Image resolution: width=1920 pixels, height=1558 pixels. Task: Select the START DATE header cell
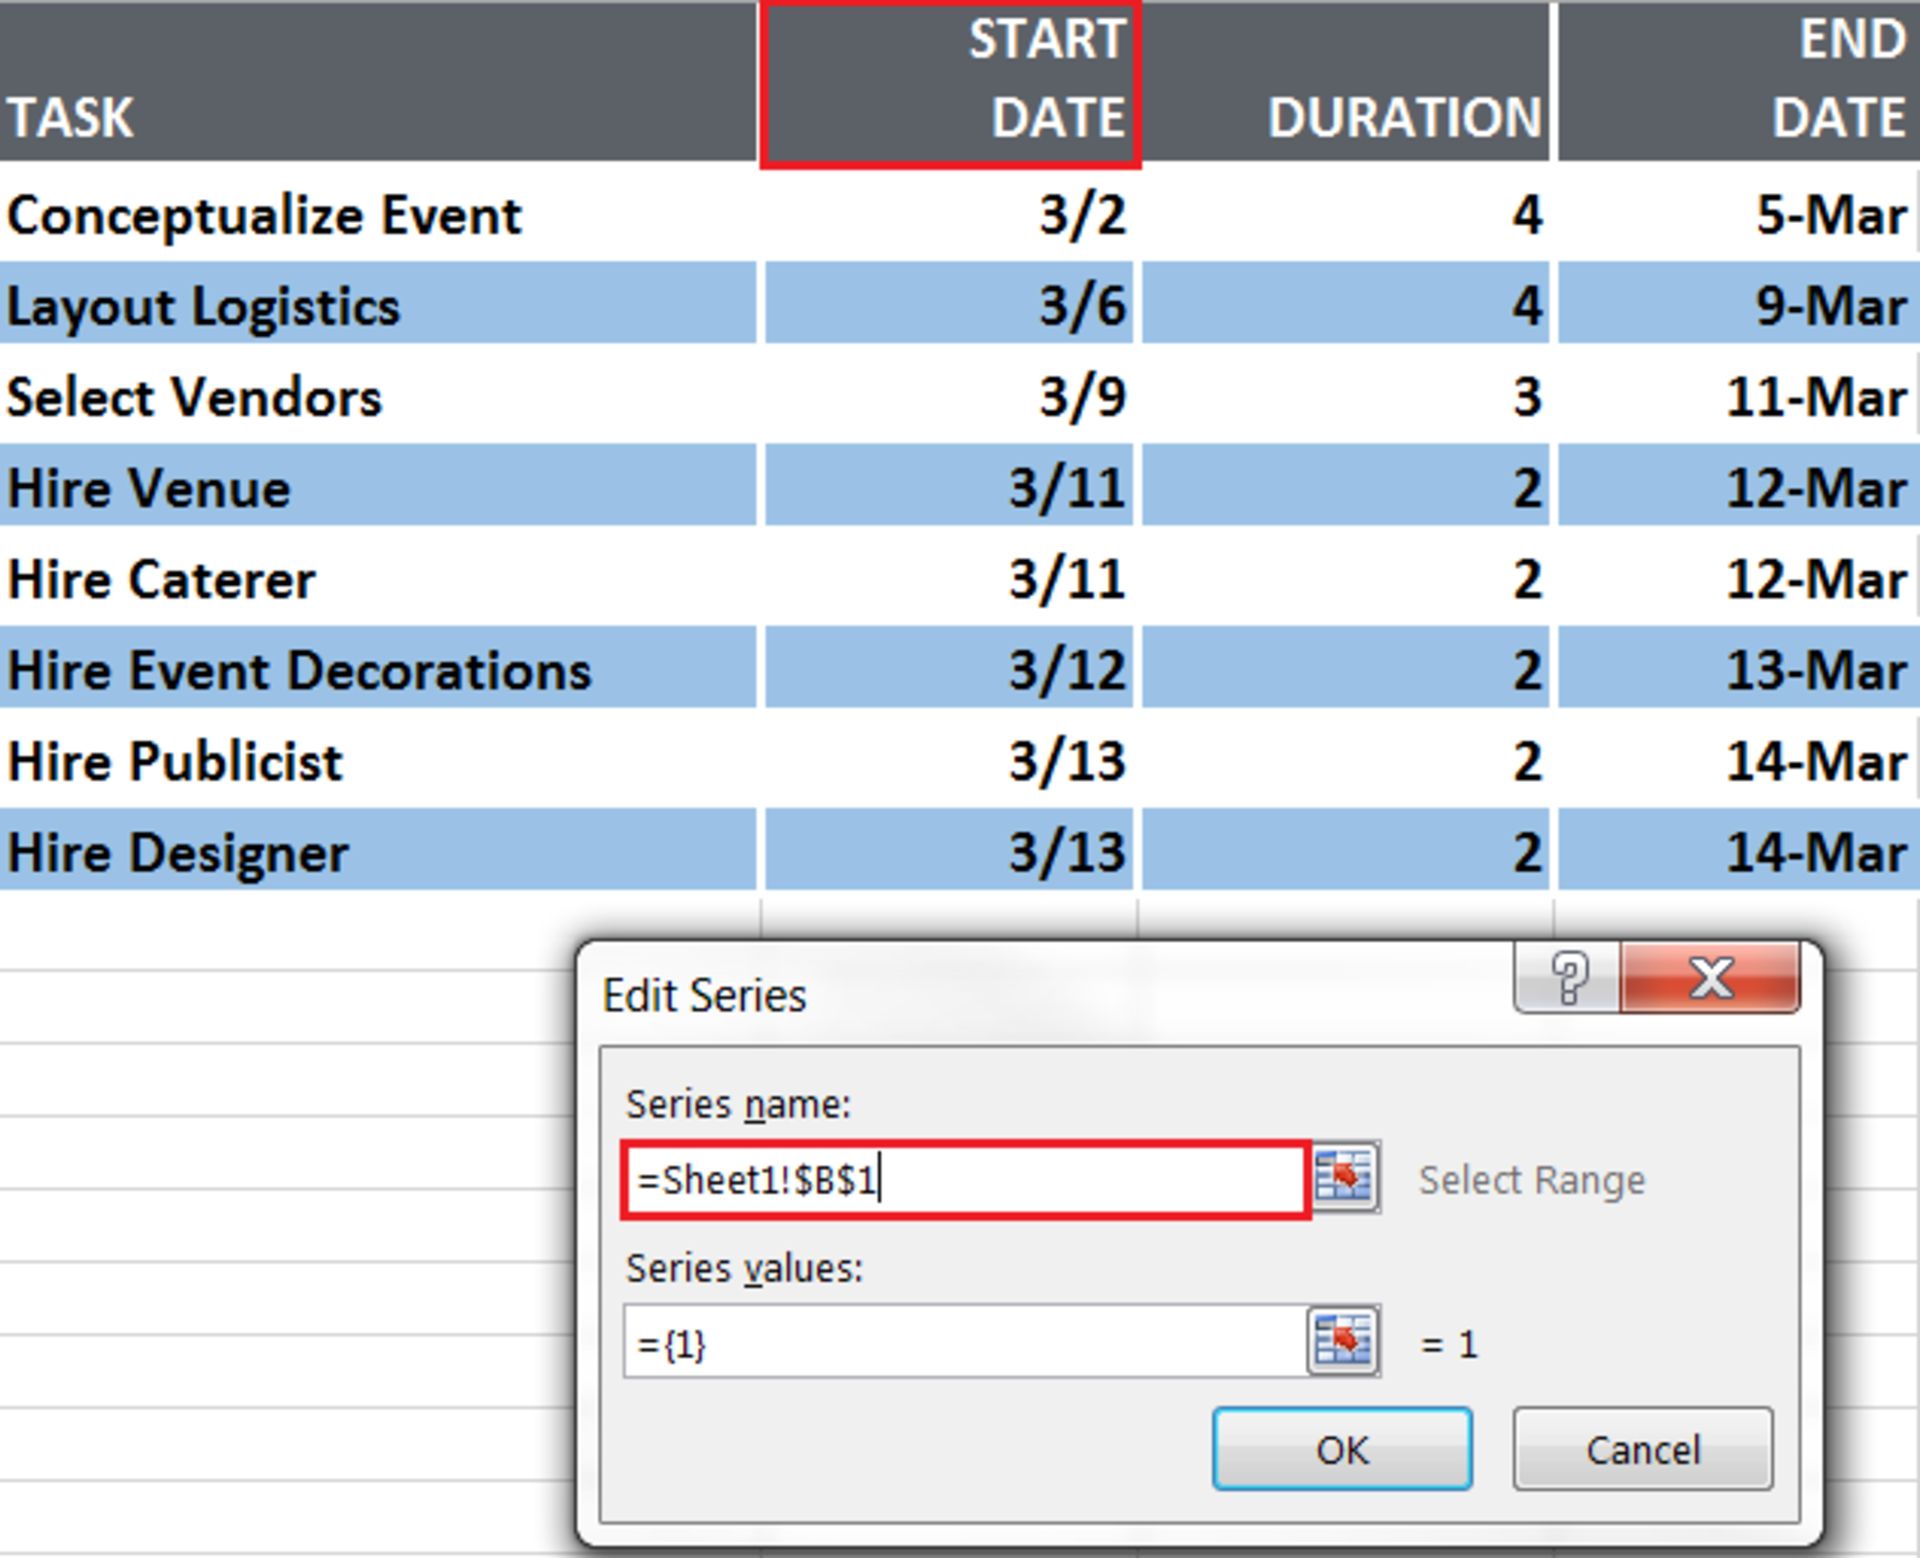[x=950, y=82]
